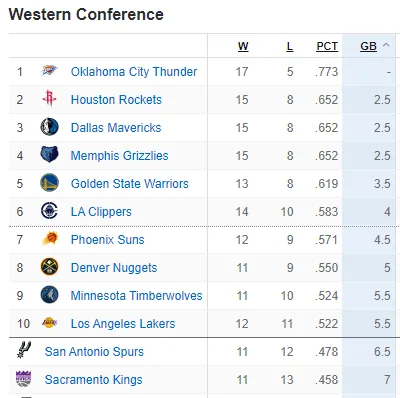Open the Oklahoma City Thunder link
Screen dimensions: 400x398
[x=134, y=72]
